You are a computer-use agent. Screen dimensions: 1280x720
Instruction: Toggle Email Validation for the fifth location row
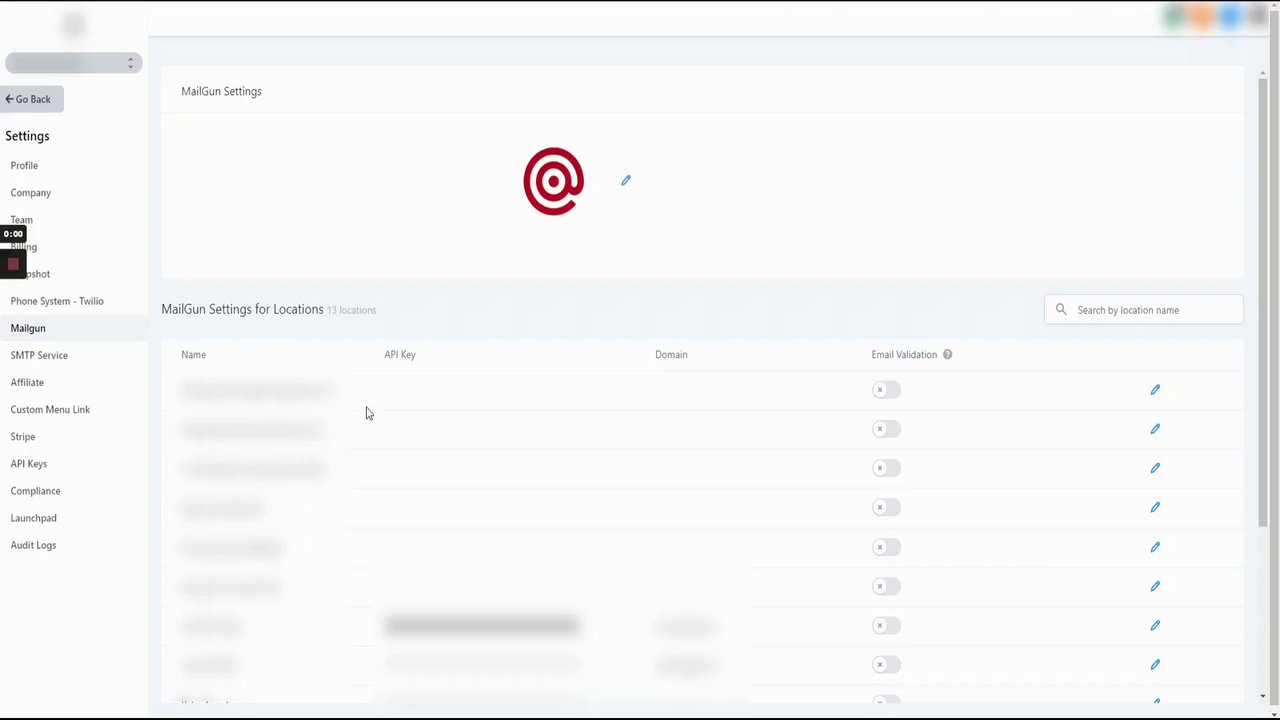(x=886, y=547)
